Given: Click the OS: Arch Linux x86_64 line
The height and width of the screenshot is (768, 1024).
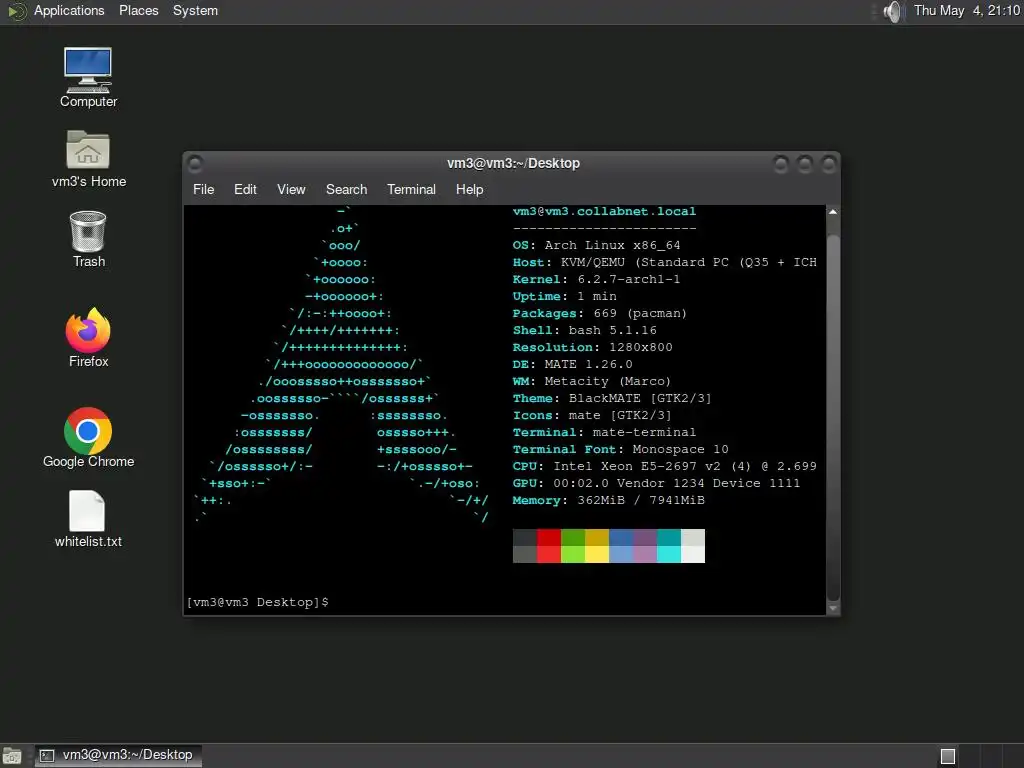Looking at the screenshot, I should pos(596,246).
